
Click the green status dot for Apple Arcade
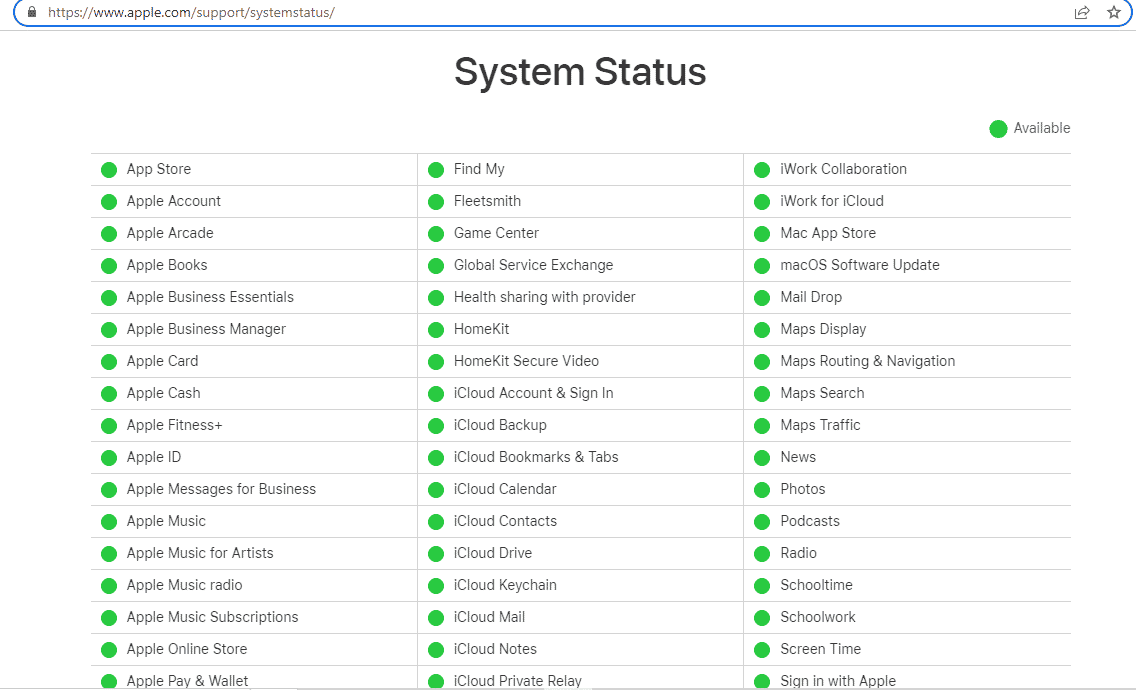click(x=109, y=234)
